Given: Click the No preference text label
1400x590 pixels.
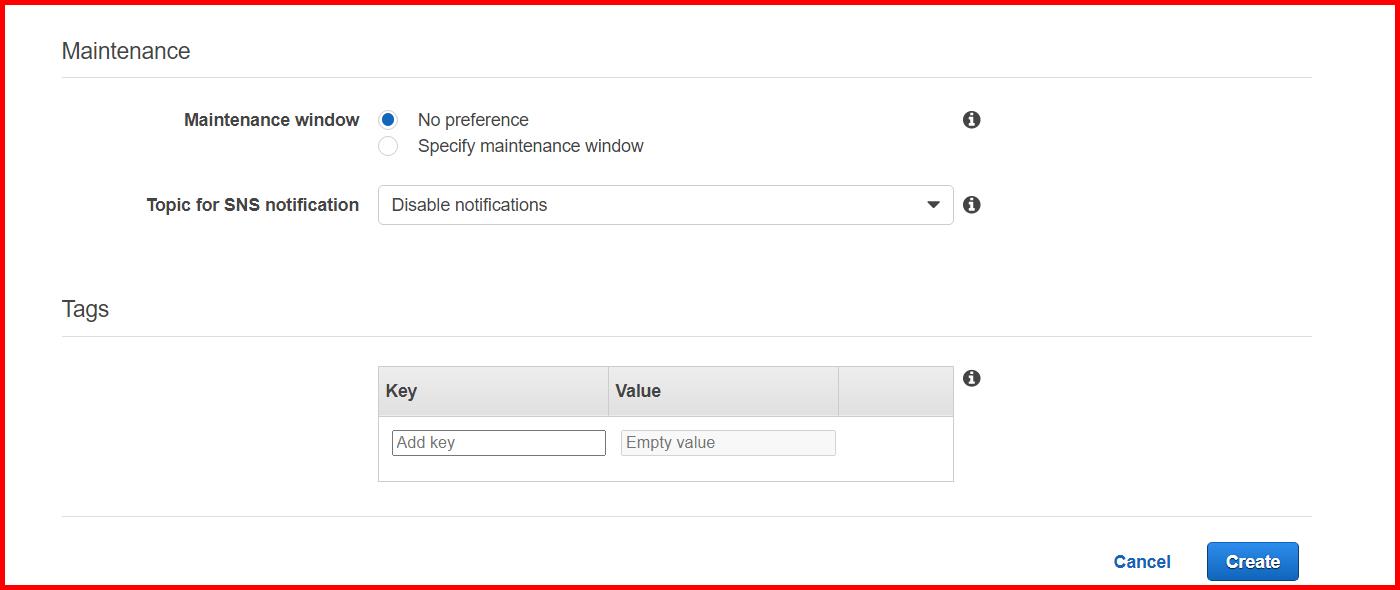Looking at the screenshot, I should (472, 119).
